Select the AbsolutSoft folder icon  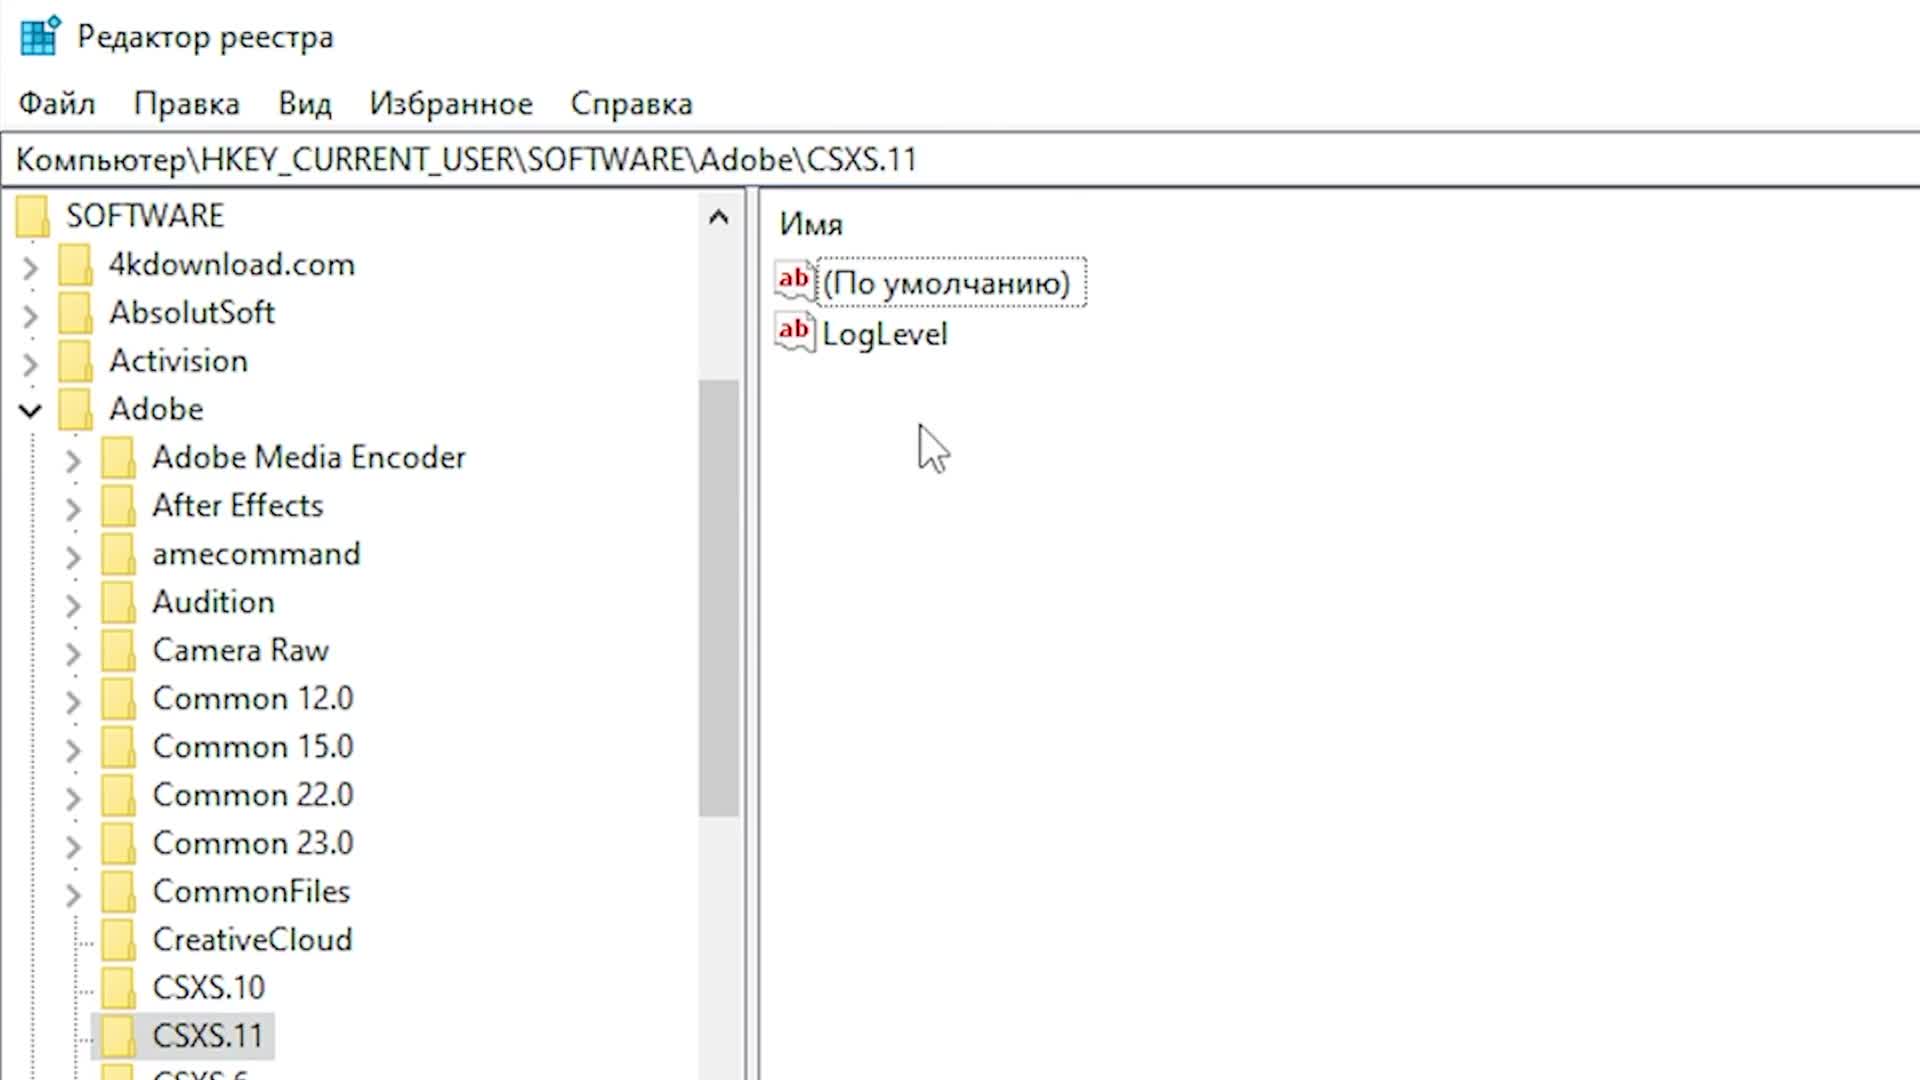(75, 313)
